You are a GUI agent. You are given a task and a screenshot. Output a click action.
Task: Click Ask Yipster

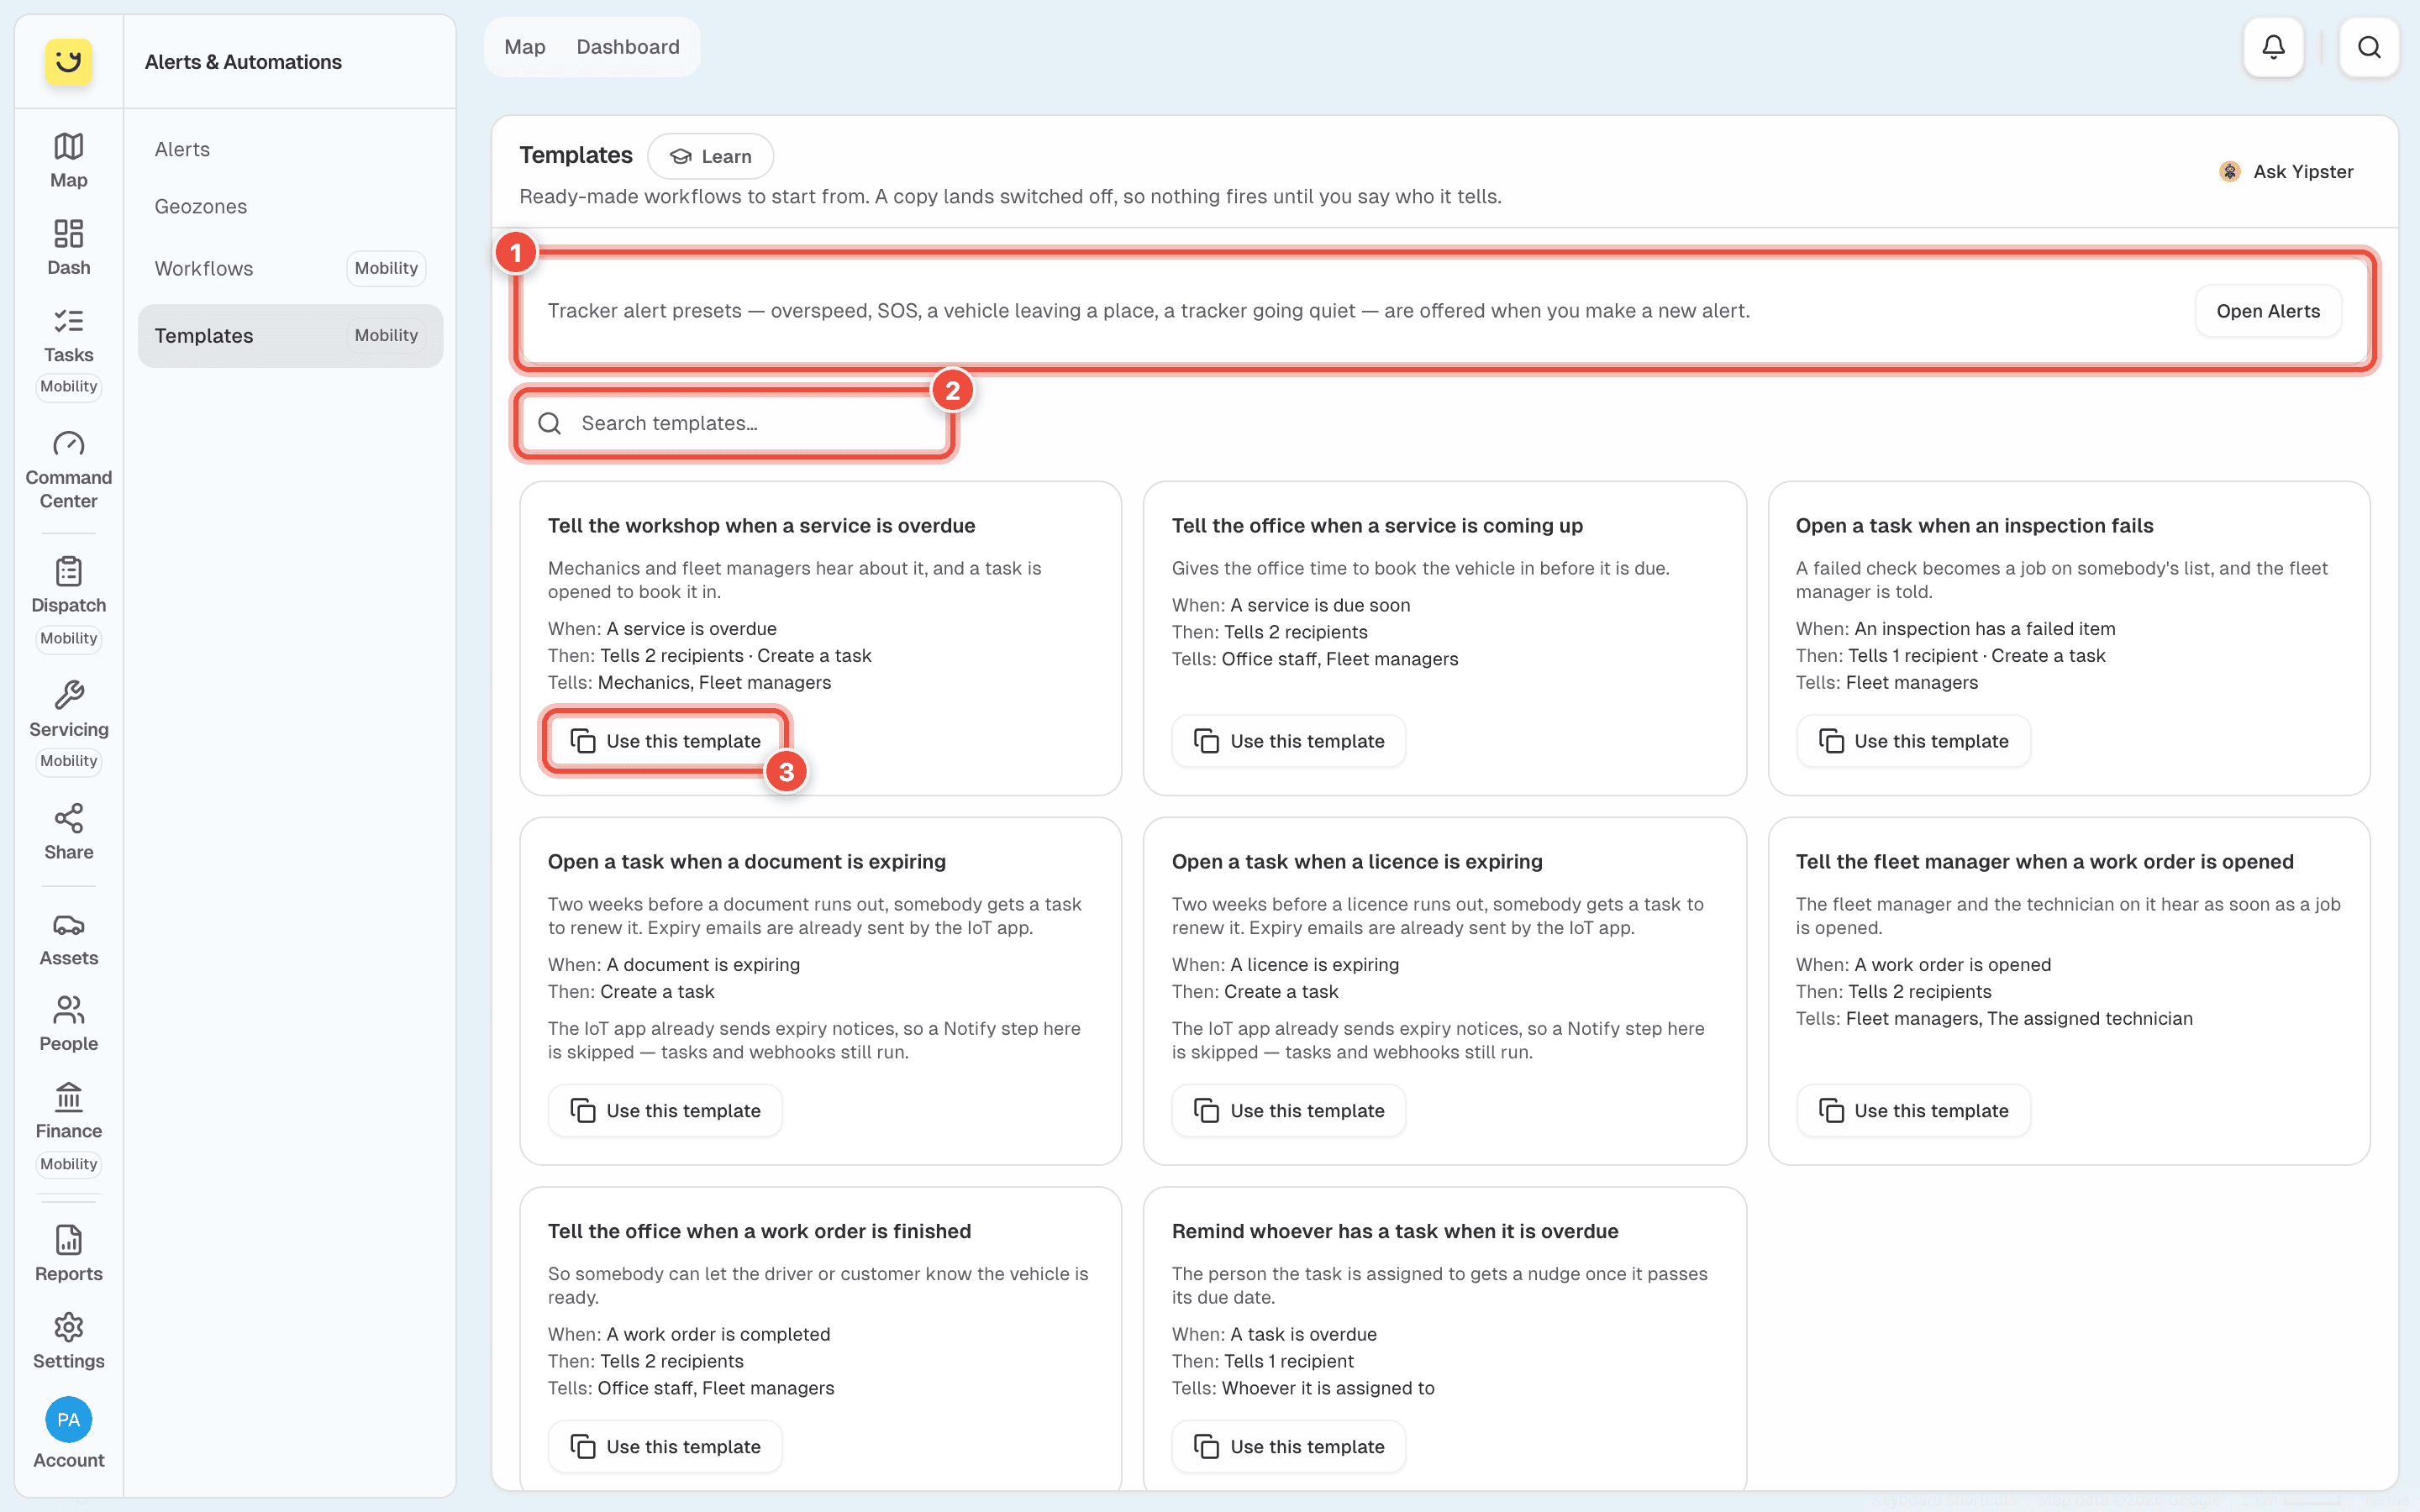(x=2286, y=171)
